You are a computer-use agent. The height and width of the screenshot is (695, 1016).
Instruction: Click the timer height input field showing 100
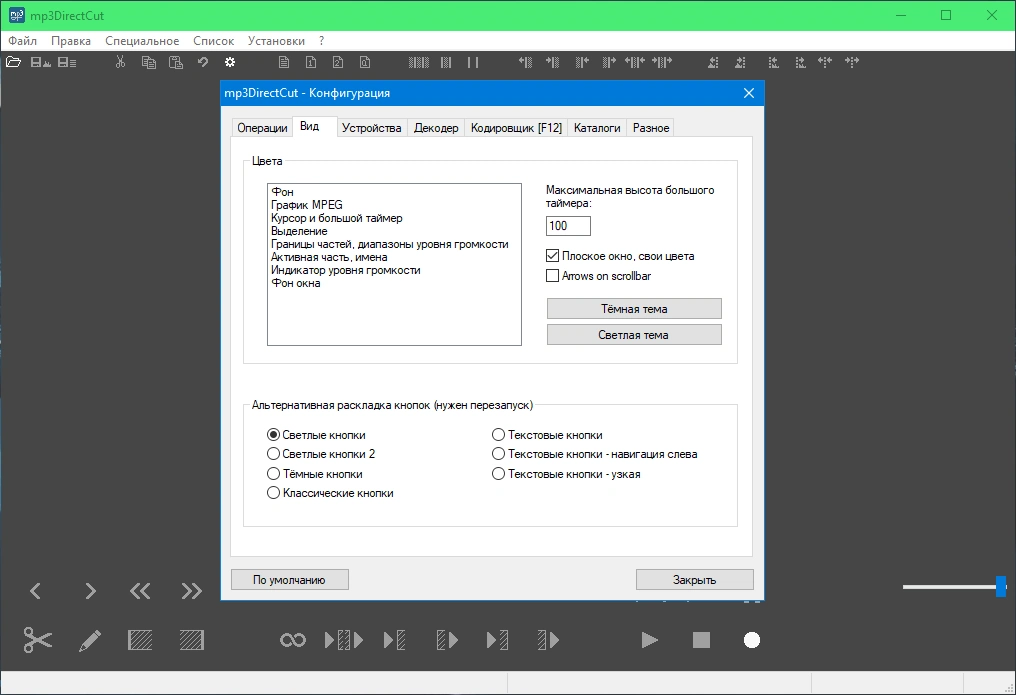click(x=568, y=226)
